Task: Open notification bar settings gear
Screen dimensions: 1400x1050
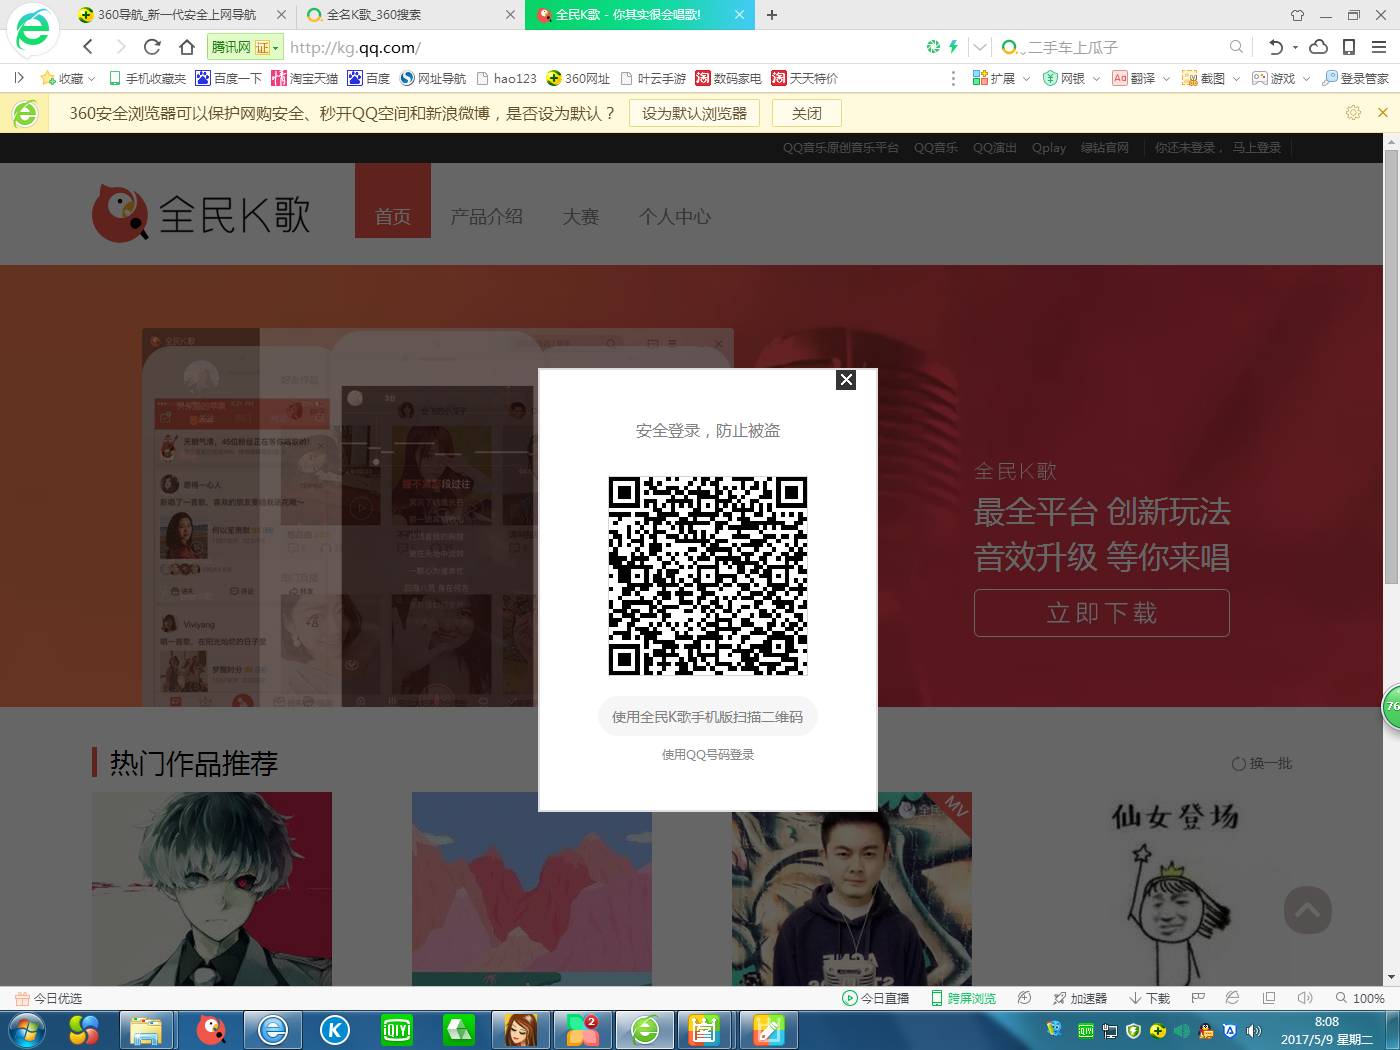Action: [1353, 113]
